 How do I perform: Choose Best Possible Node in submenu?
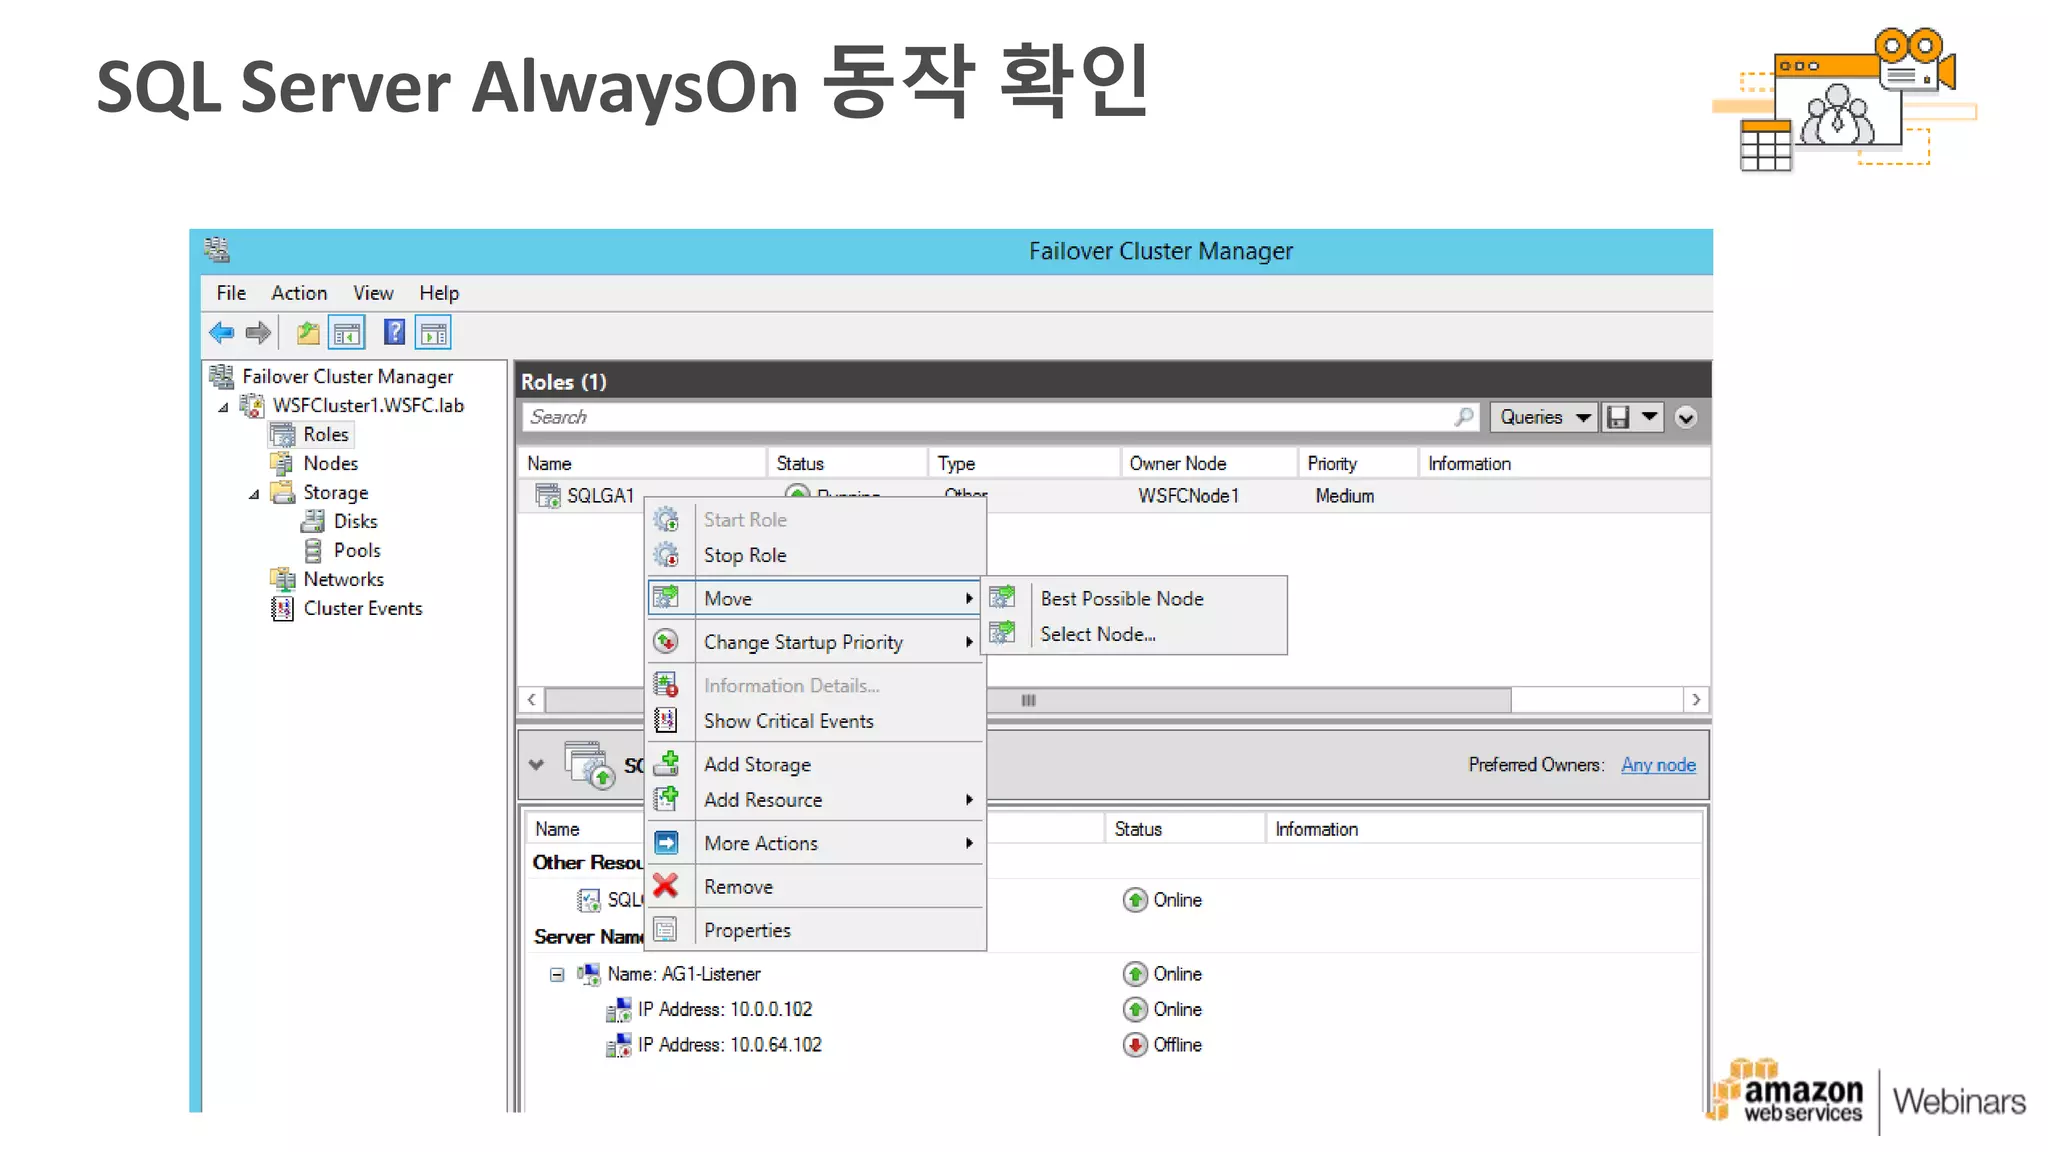pos(1135,598)
